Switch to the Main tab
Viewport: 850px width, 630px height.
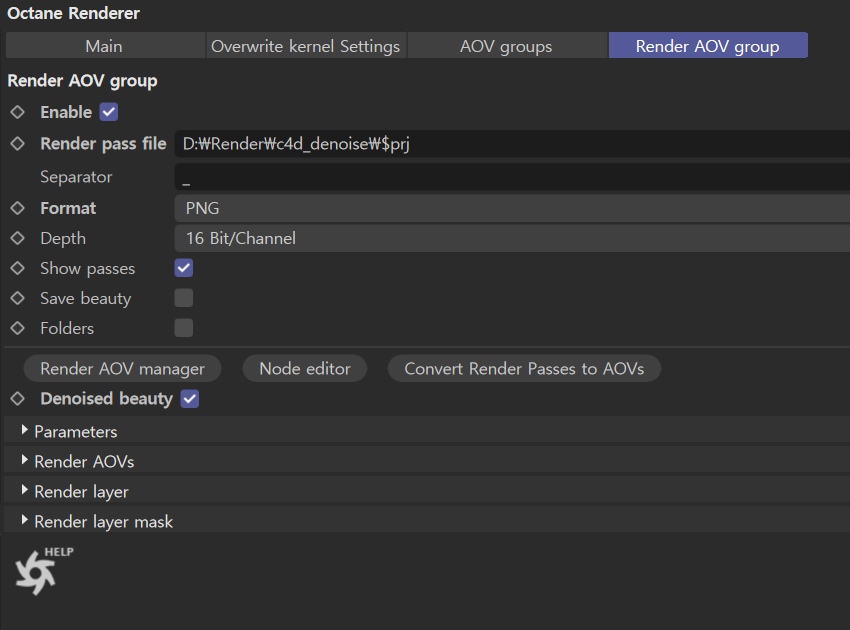[105, 46]
